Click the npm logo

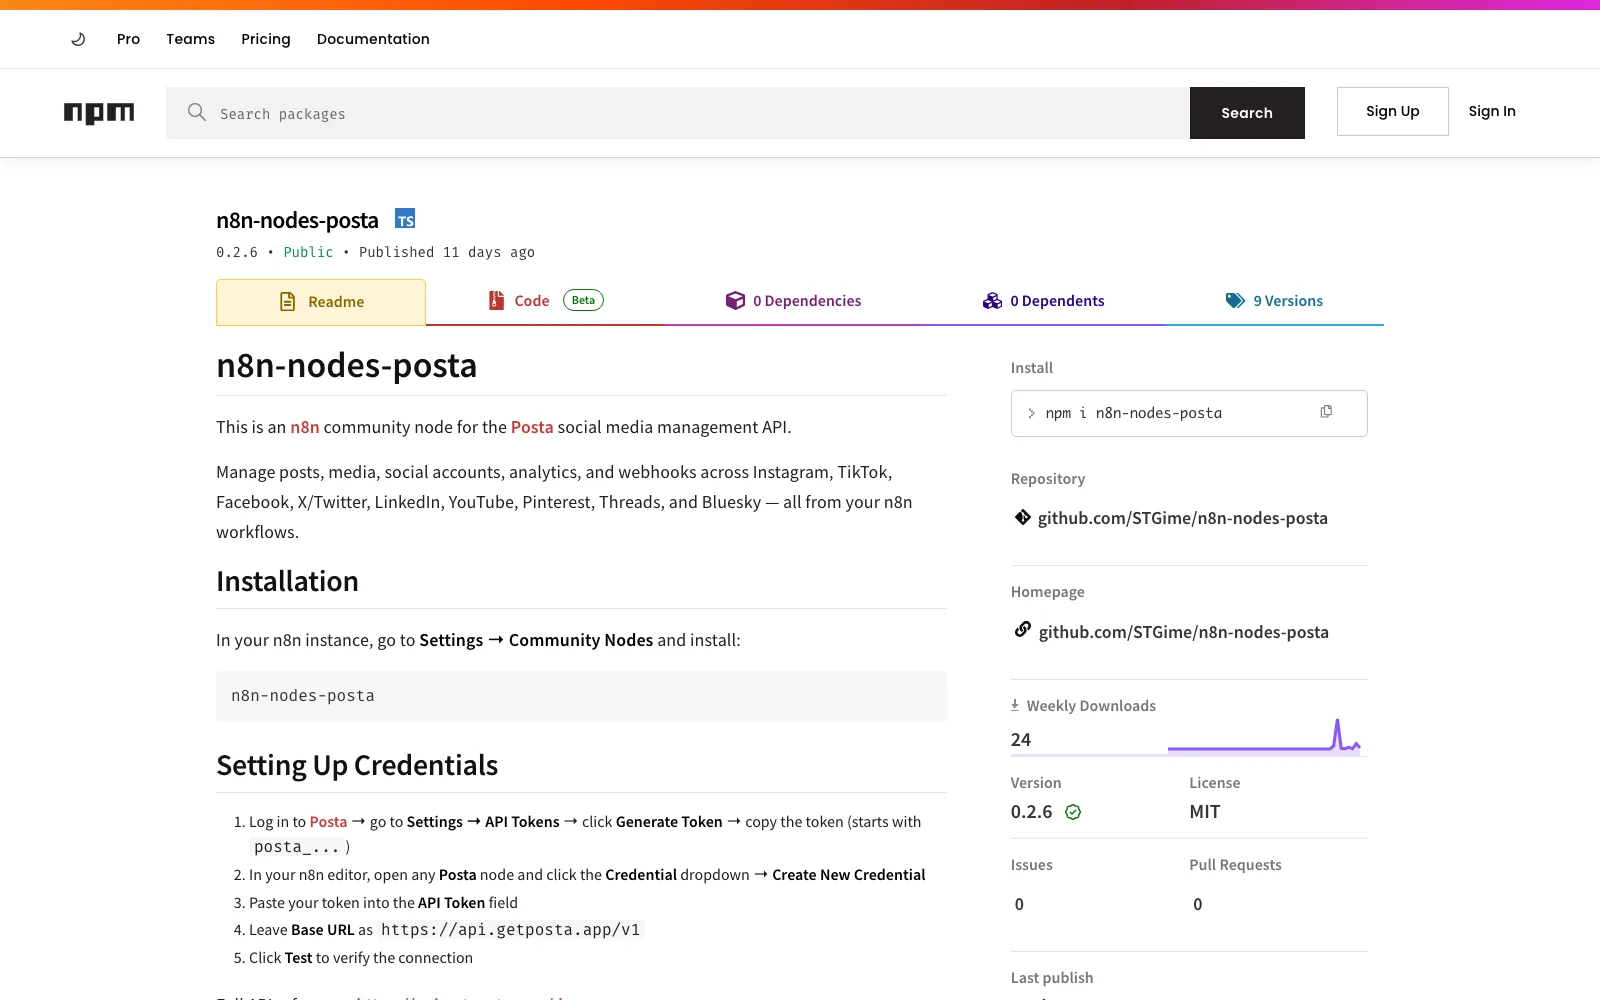[x=99, y=113]
